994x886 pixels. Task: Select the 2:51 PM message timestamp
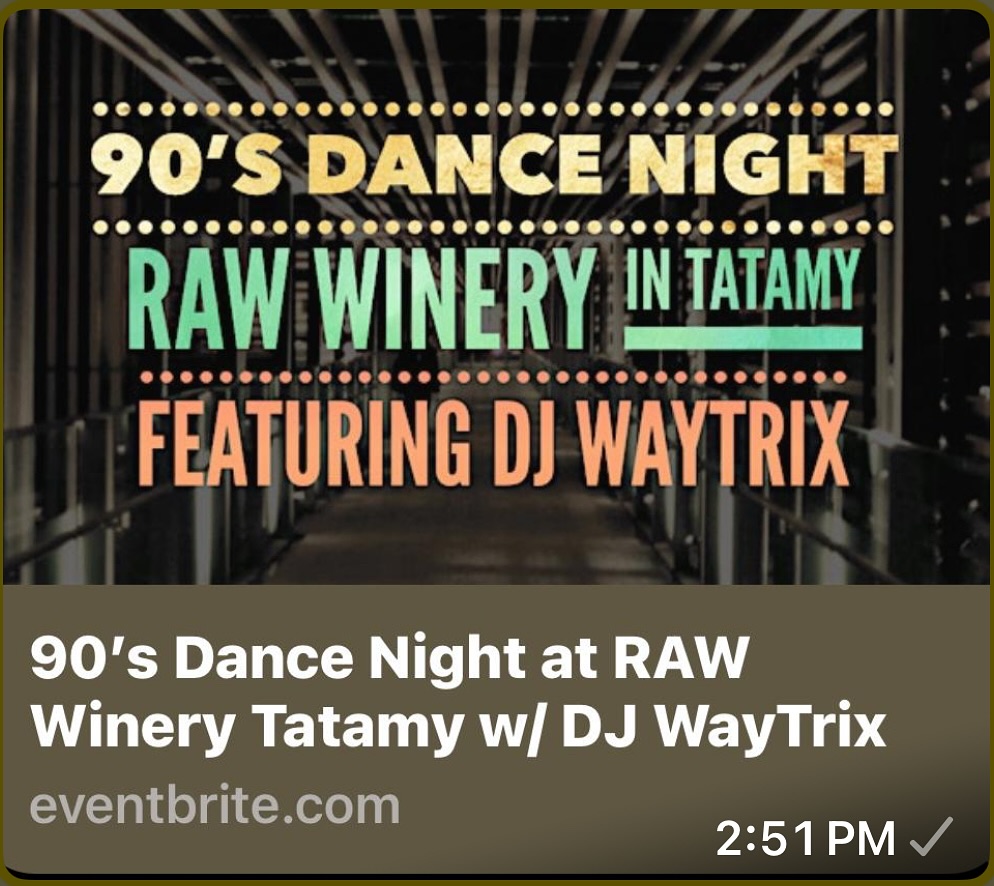click(x=805, y=839)
